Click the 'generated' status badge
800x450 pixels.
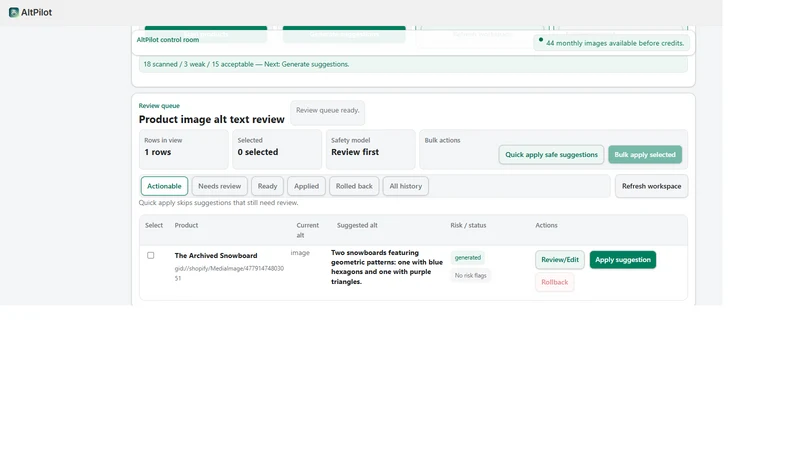tap(468, 258)
